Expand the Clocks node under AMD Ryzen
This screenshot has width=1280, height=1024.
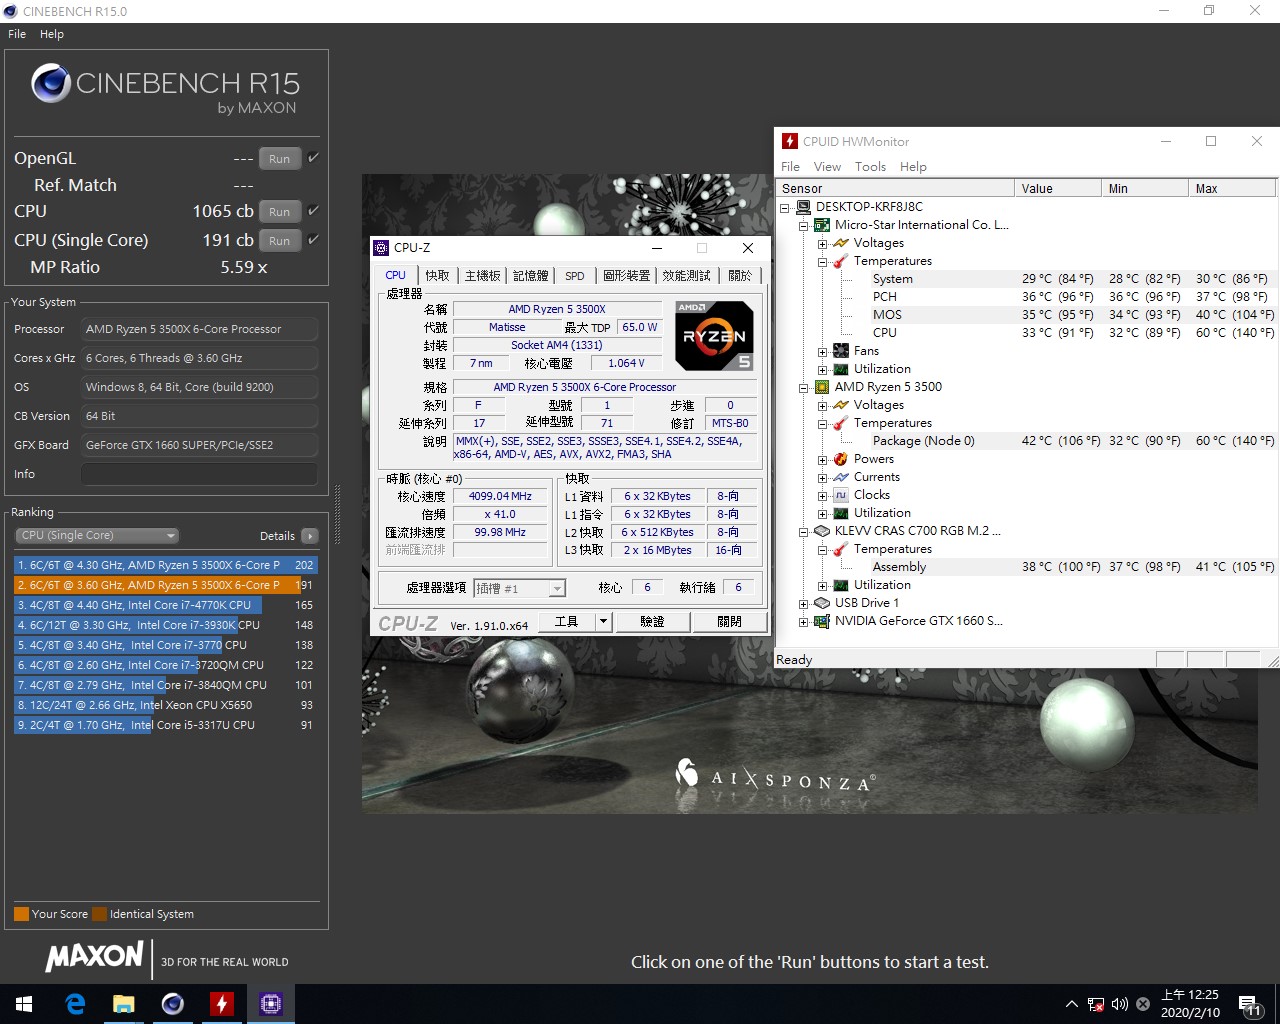click(x=822, y=495)
